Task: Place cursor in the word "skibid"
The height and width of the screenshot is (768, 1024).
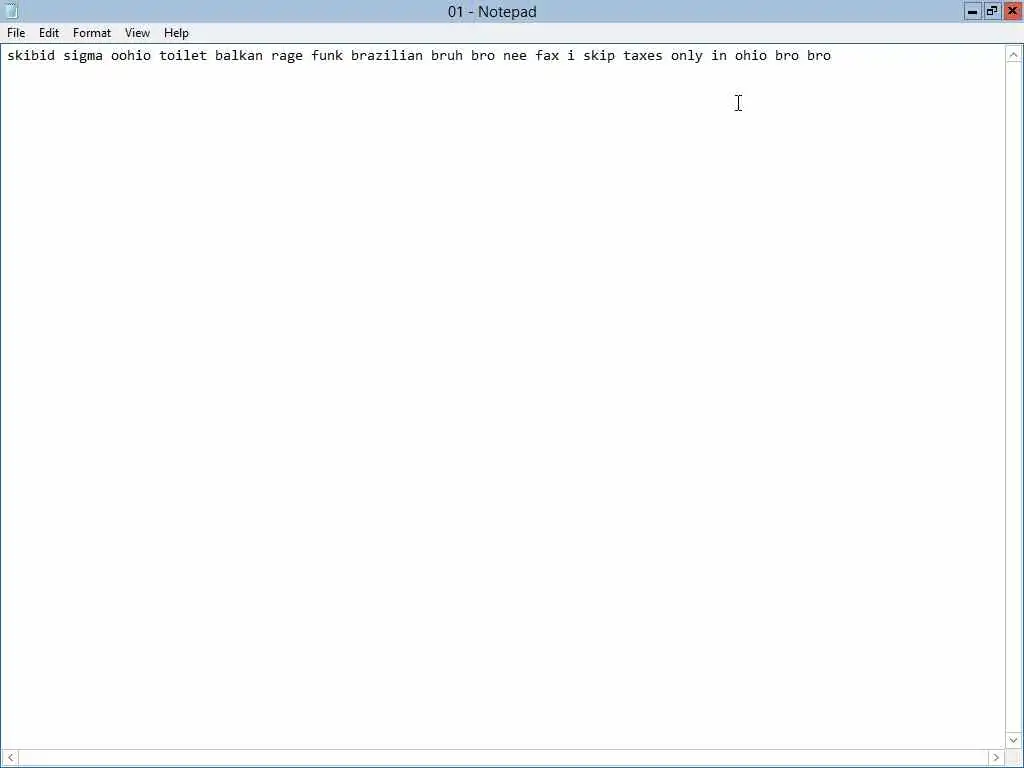Action: 31,56
